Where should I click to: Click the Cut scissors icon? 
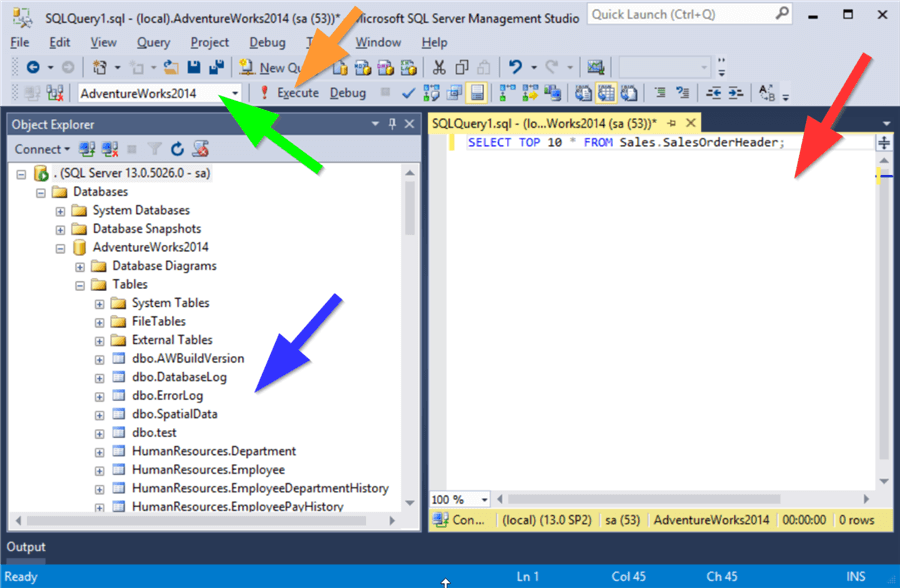click(439, 68)
